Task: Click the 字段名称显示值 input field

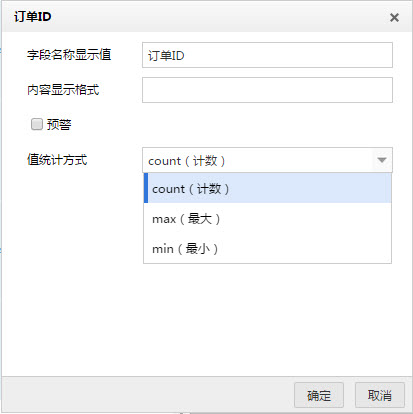Action: pos(267,55)
